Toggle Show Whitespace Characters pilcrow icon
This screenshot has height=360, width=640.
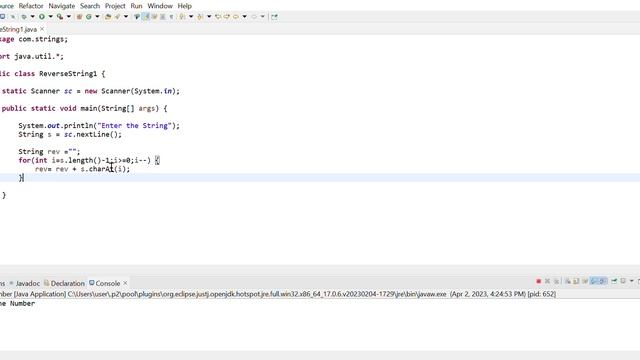click(171, 17)
